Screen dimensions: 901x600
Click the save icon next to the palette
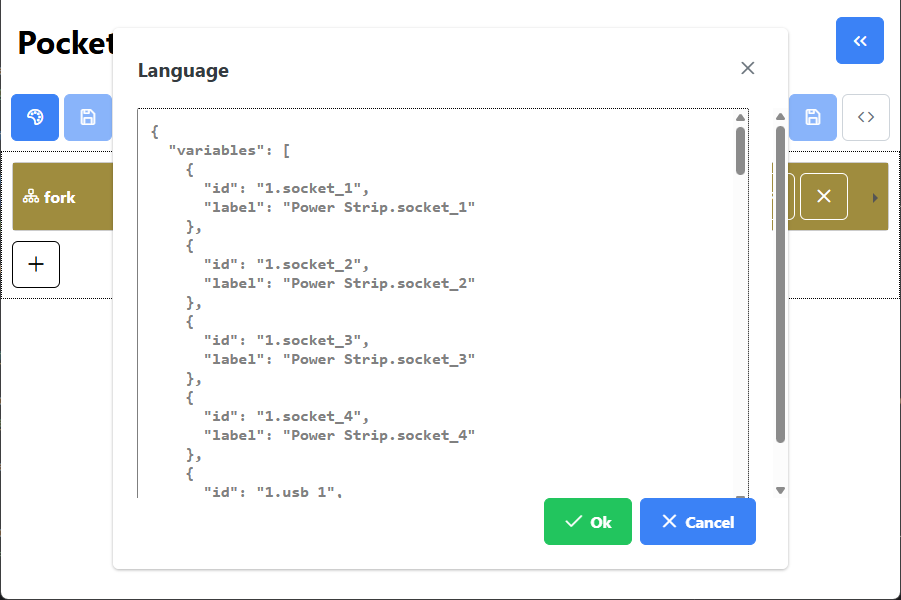point(88,117)
